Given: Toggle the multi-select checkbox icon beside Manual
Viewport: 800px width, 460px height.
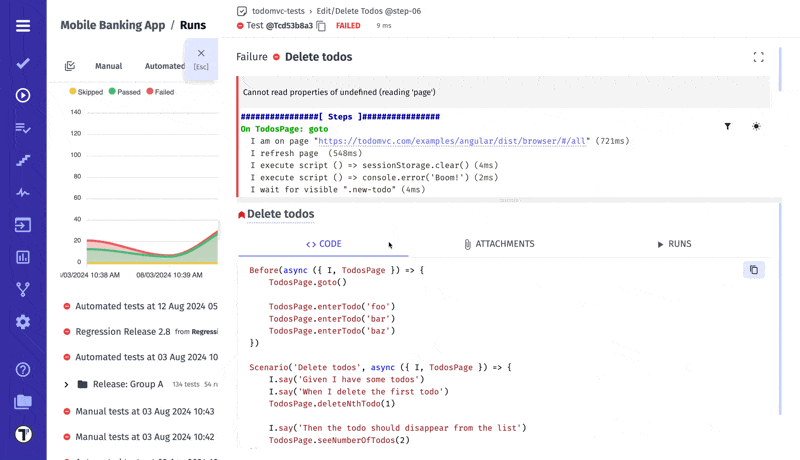Looking at the screenshot, I should tap(70, 66).
